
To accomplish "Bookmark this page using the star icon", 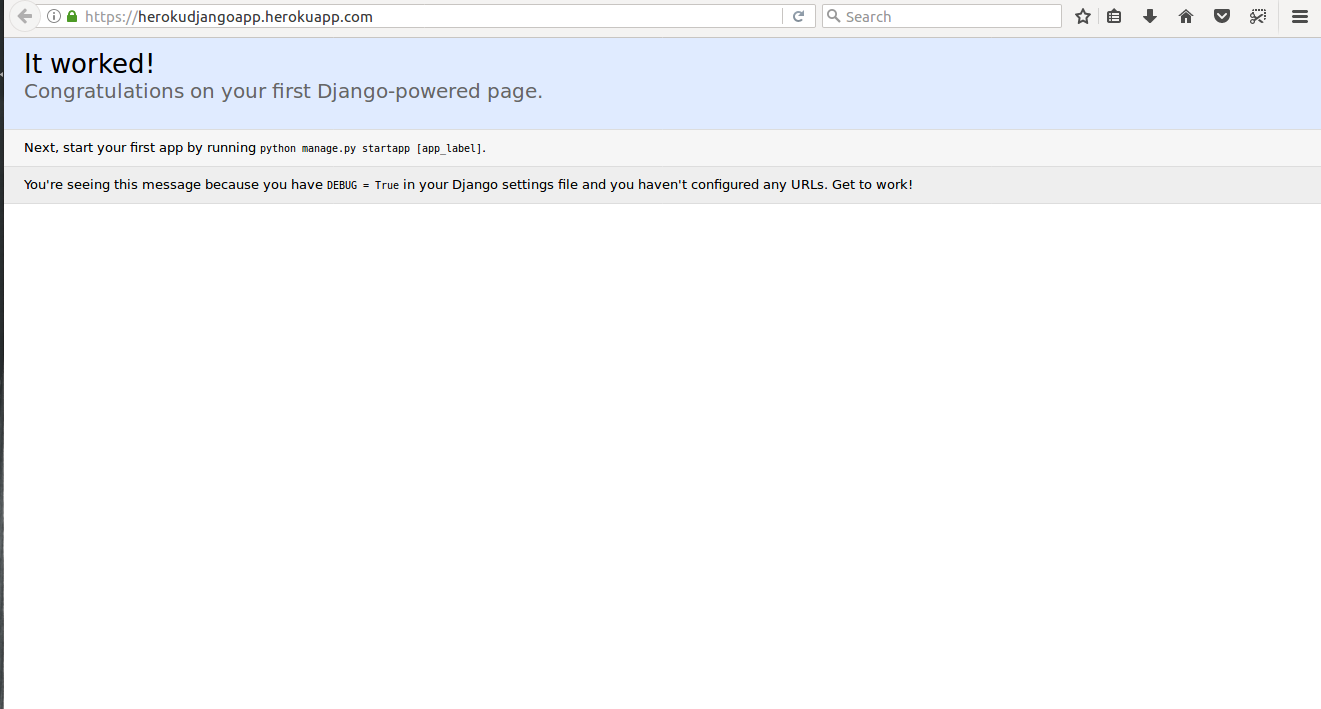I will click(1082, 16).
